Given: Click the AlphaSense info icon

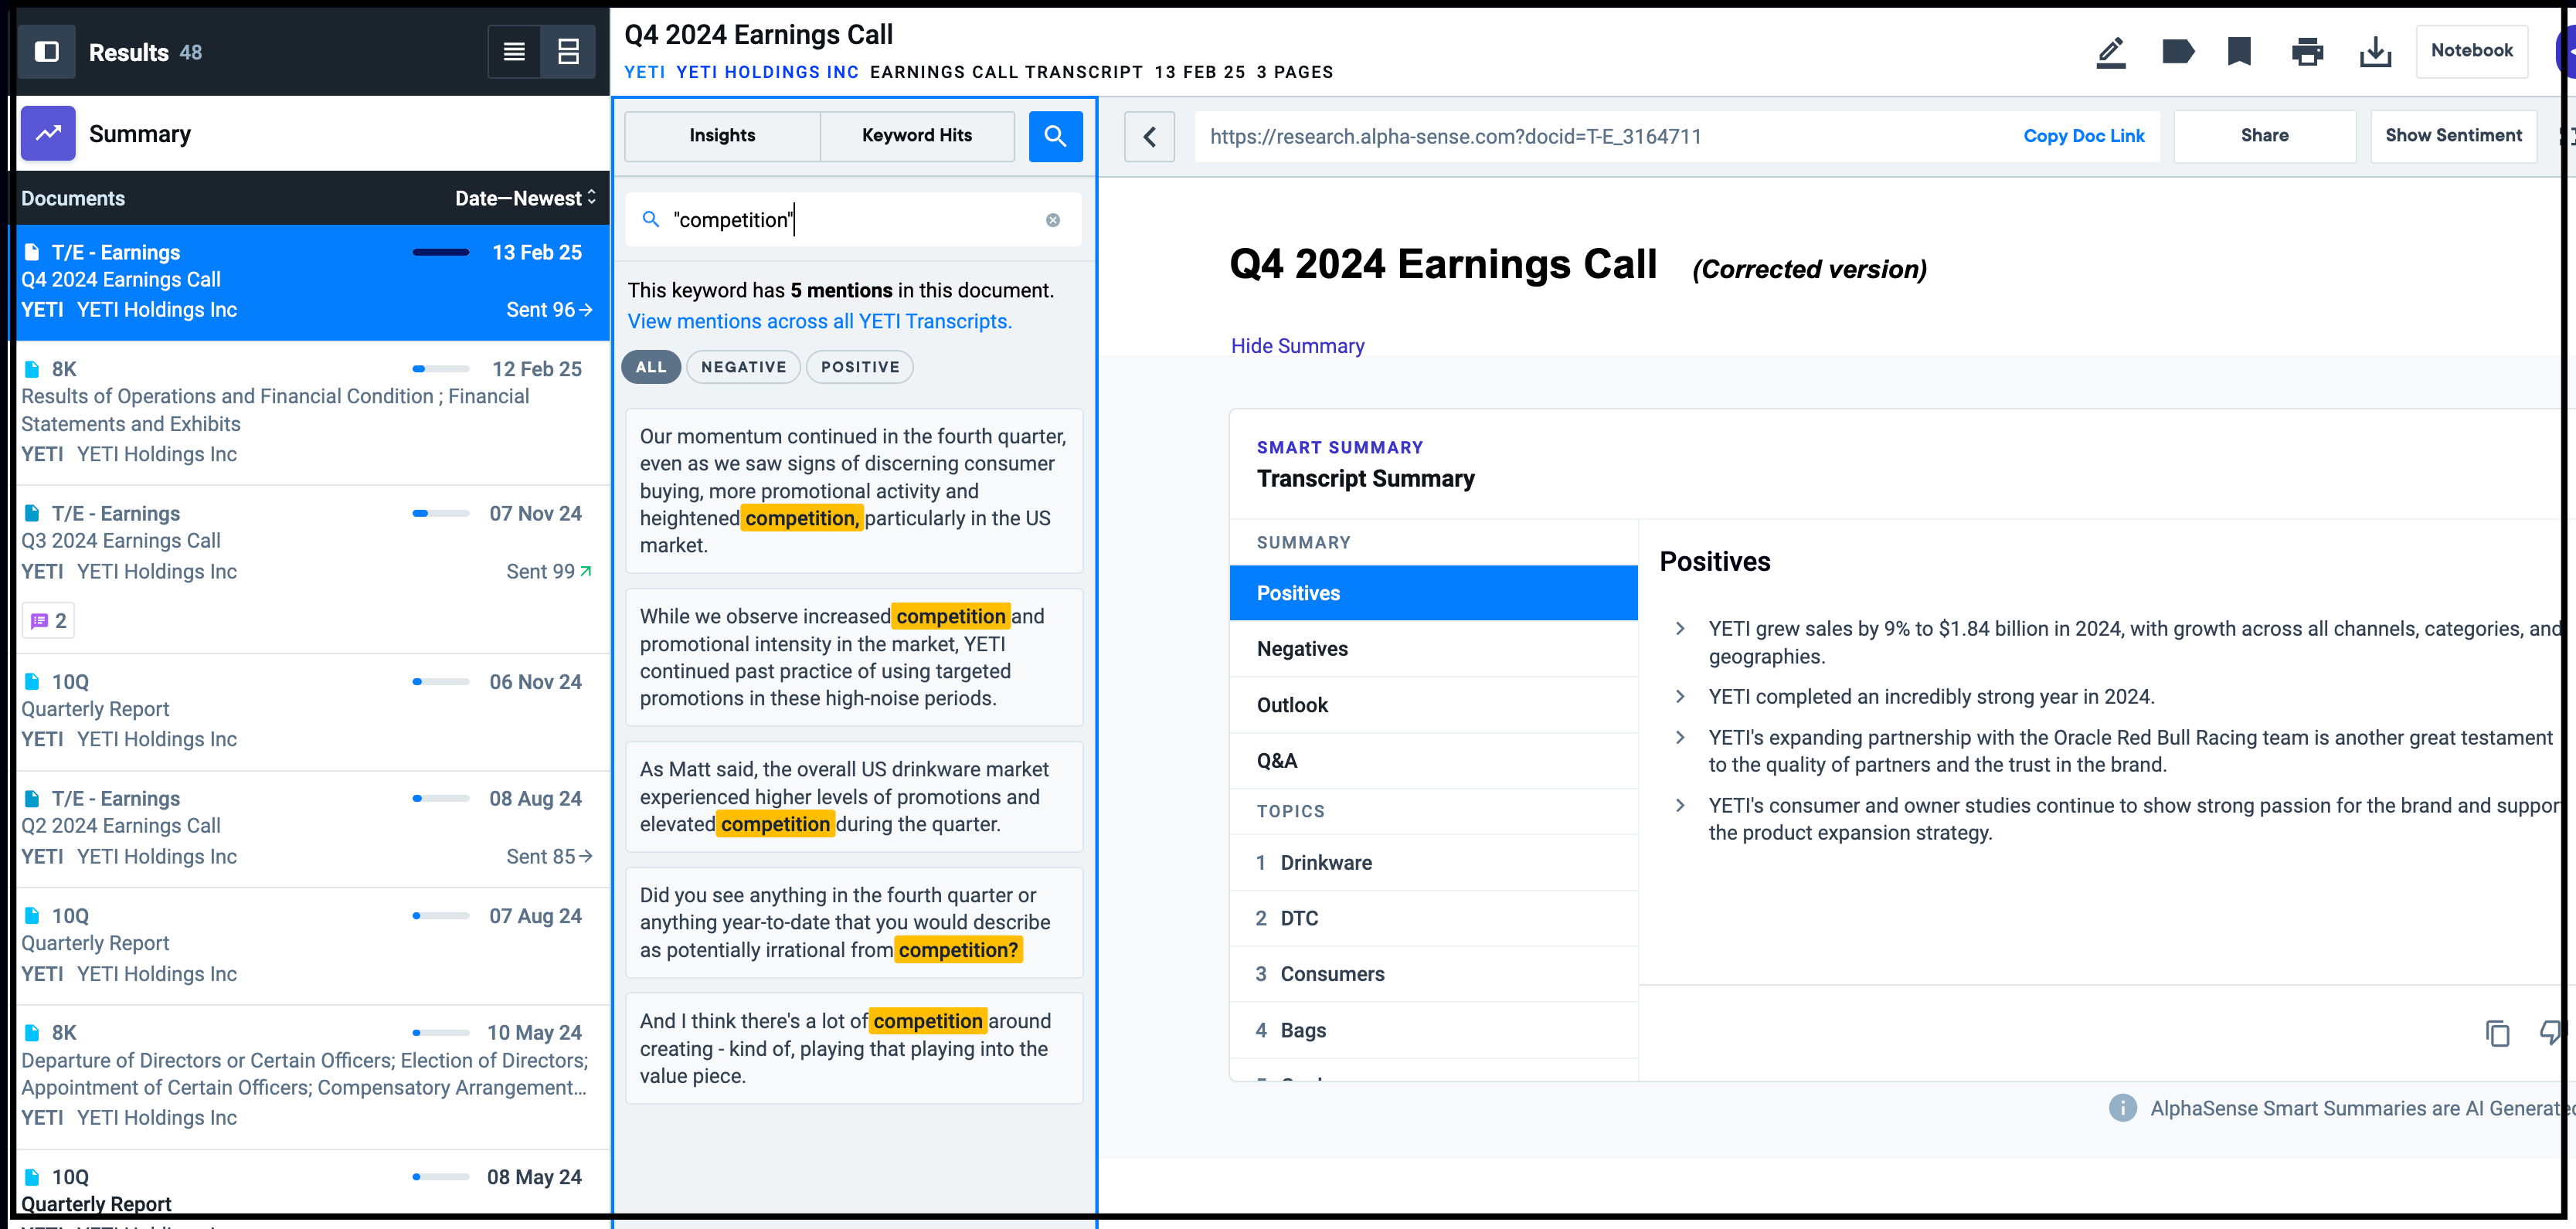Looking at the screenshot, I should tap(2122, 1108).
